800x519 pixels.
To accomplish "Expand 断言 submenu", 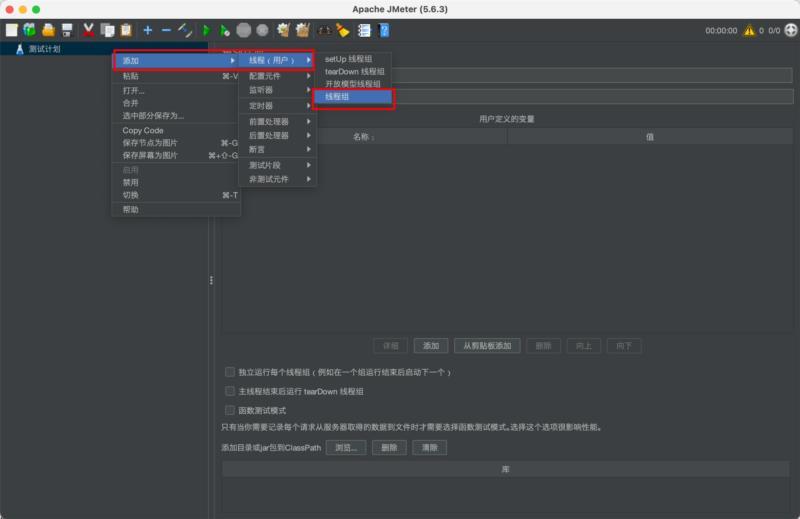I will [278, 150].
